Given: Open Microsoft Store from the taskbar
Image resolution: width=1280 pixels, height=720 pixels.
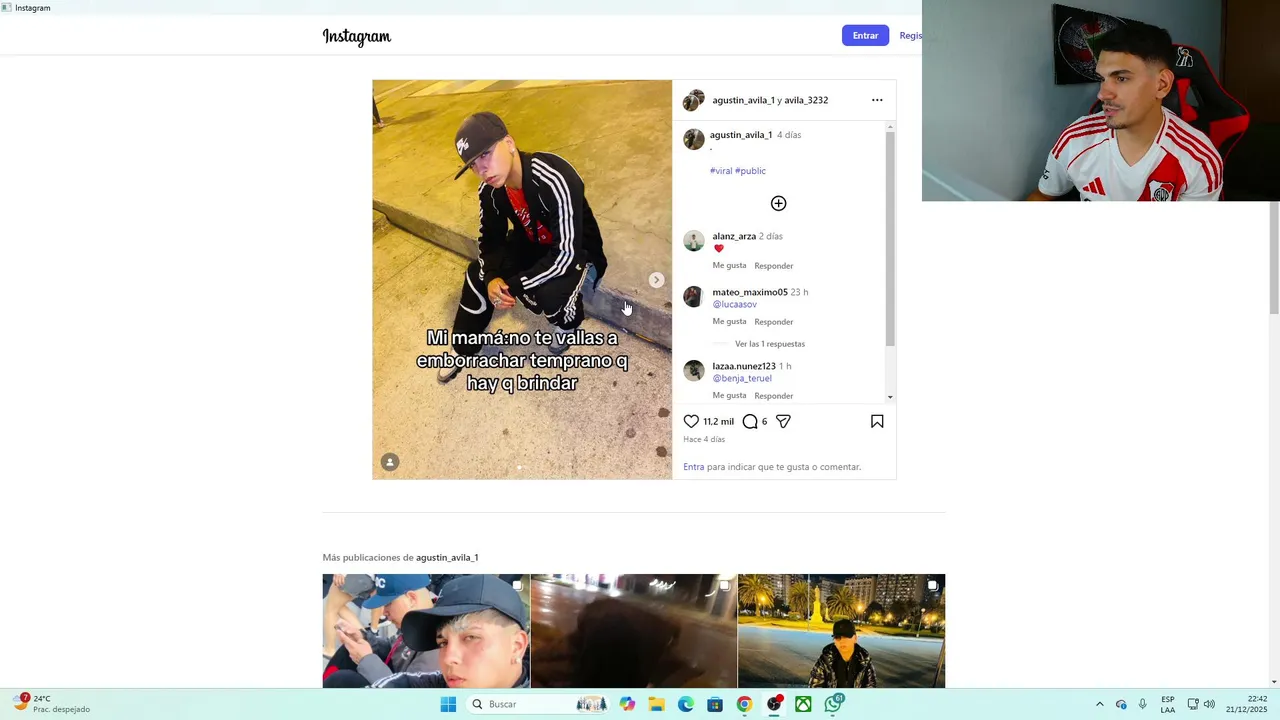Looking at the screenshot, I should pyautogui.click(x=715, y=704).
